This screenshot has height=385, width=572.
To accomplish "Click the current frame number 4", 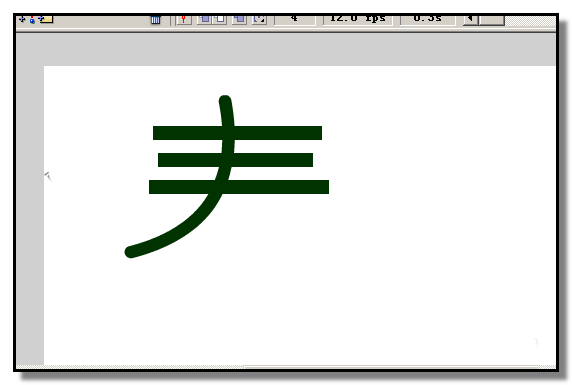I will [295, 20].
